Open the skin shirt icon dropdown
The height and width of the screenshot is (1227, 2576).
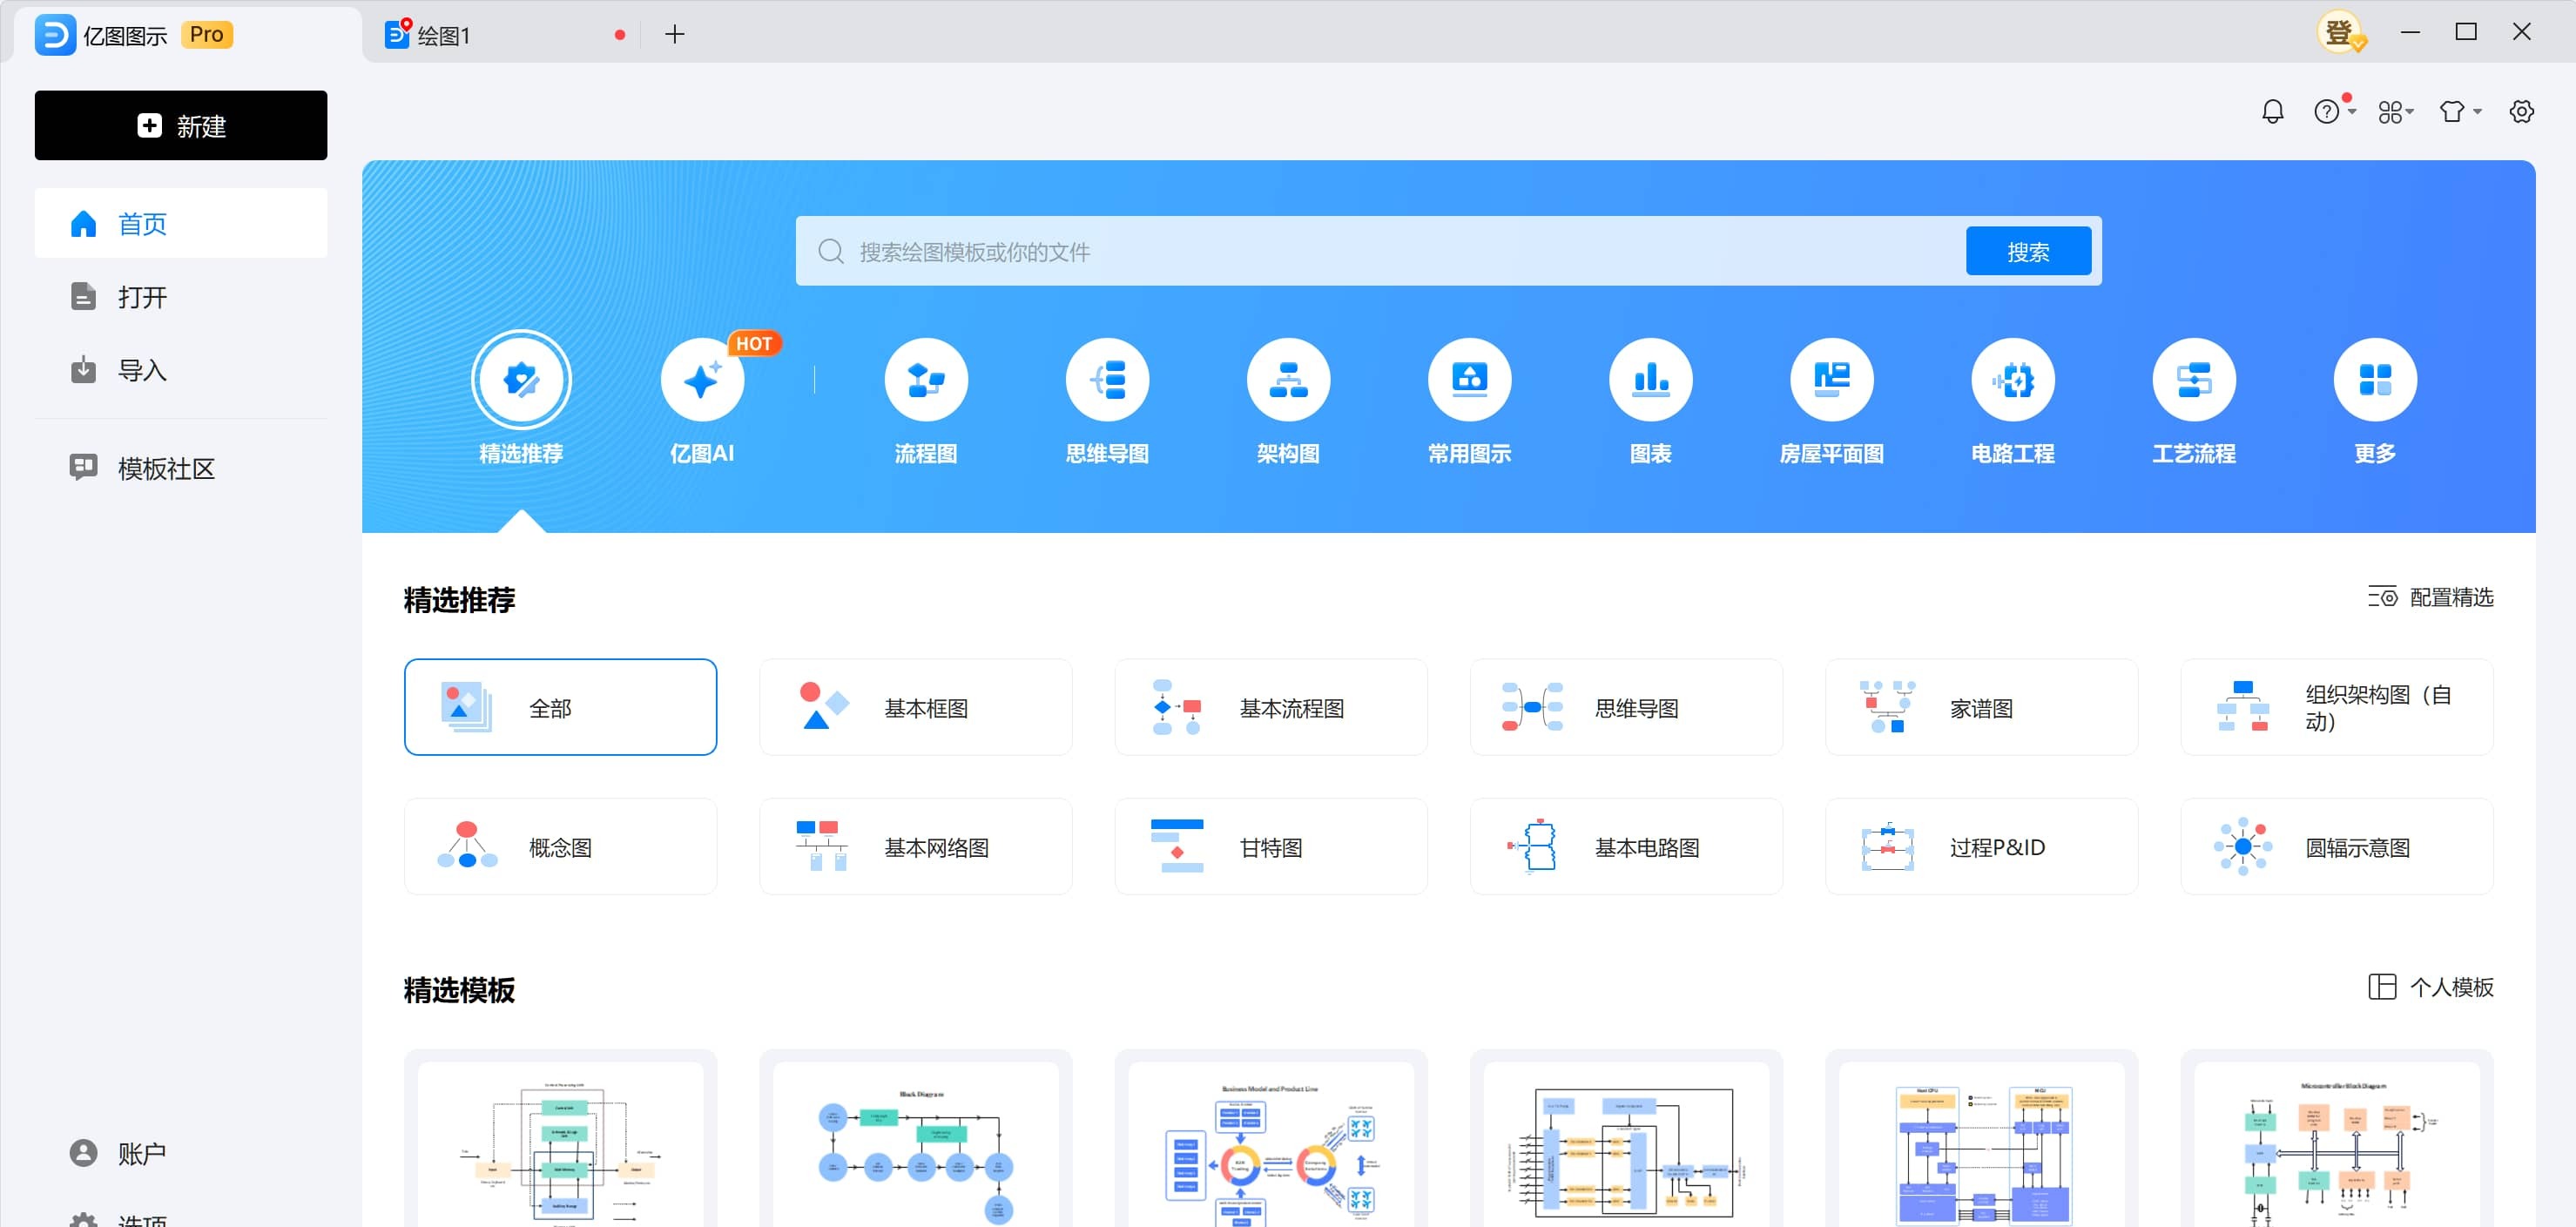click(2459, 111)
